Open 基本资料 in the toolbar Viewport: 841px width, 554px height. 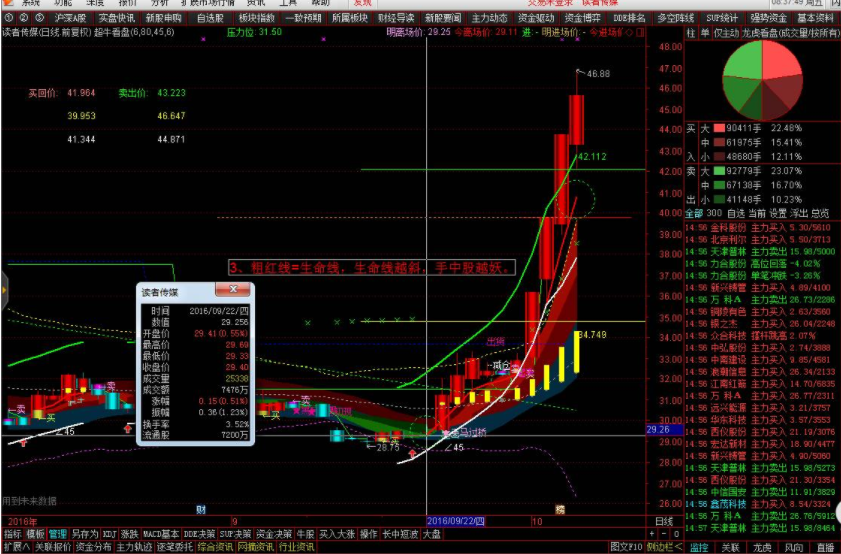click(815, 18)
